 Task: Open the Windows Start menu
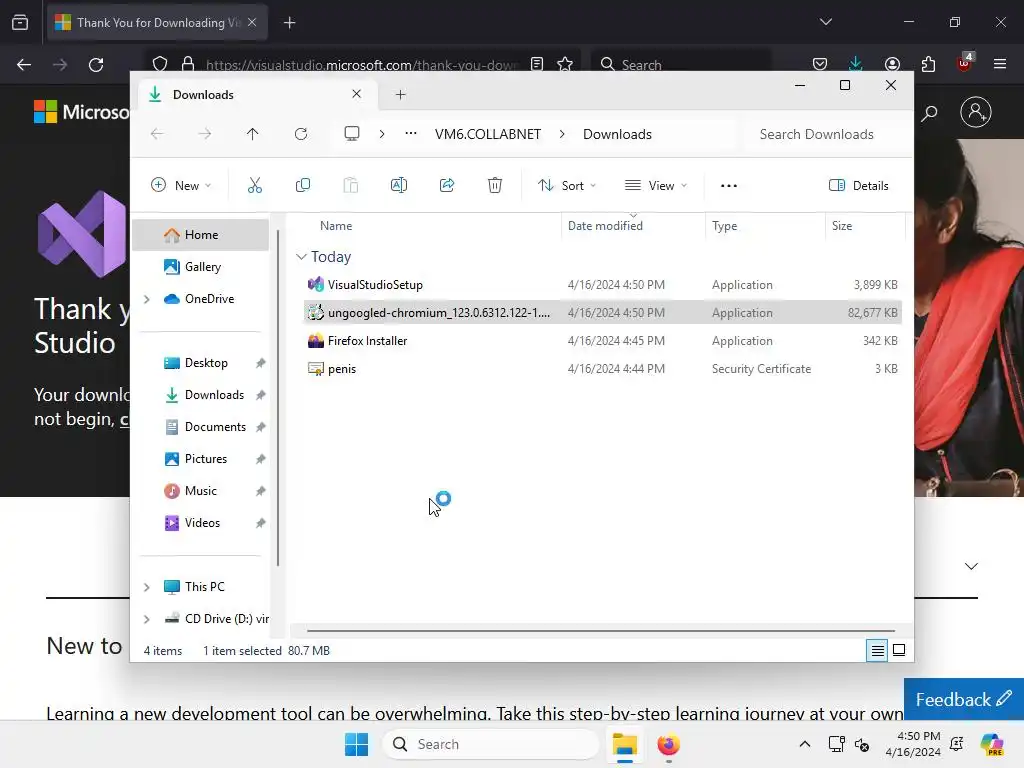[357, 744]
